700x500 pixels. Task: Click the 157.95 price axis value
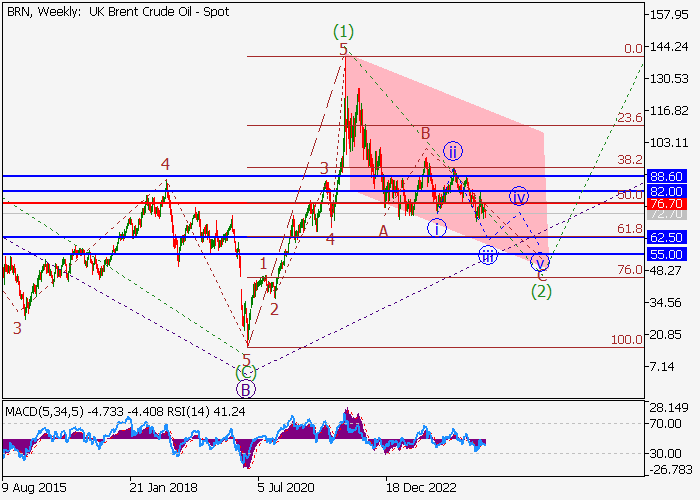pos(669,15)
